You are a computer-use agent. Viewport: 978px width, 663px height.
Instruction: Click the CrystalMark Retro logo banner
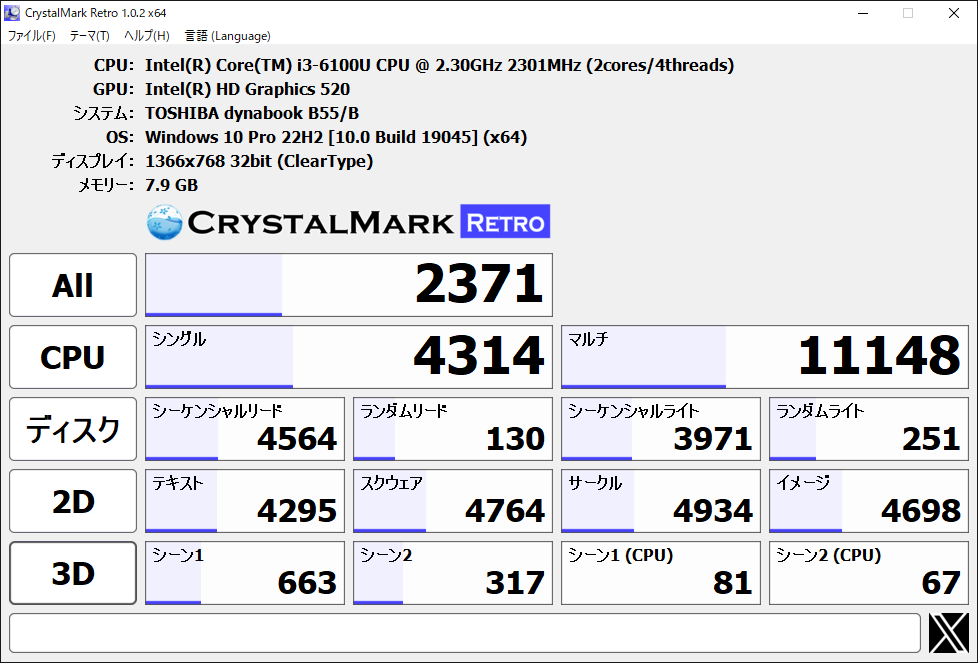pos(348,222)
